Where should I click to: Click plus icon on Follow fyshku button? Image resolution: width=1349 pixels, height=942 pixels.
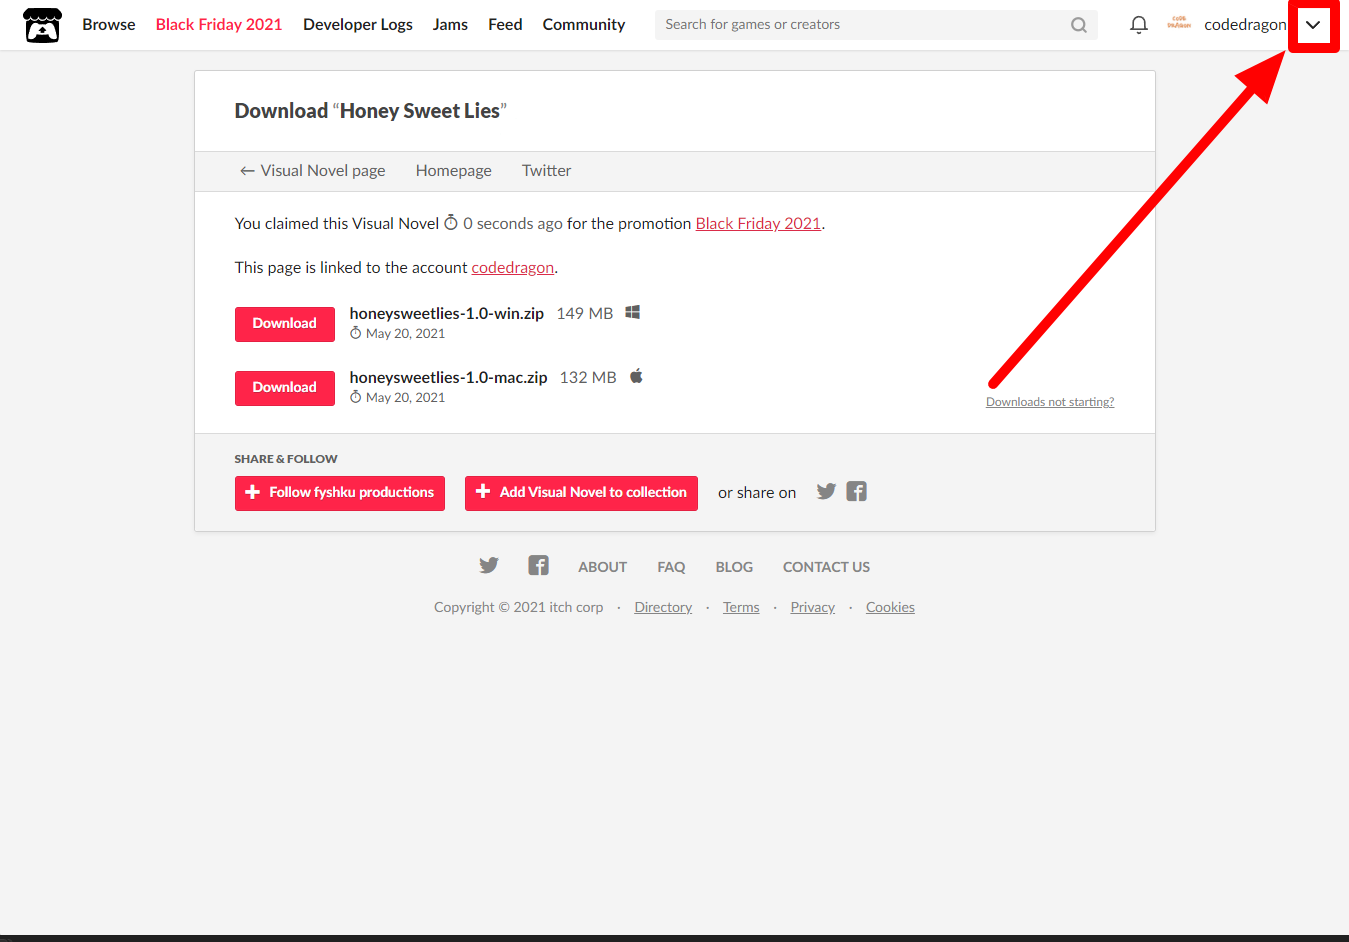point(252,492)
